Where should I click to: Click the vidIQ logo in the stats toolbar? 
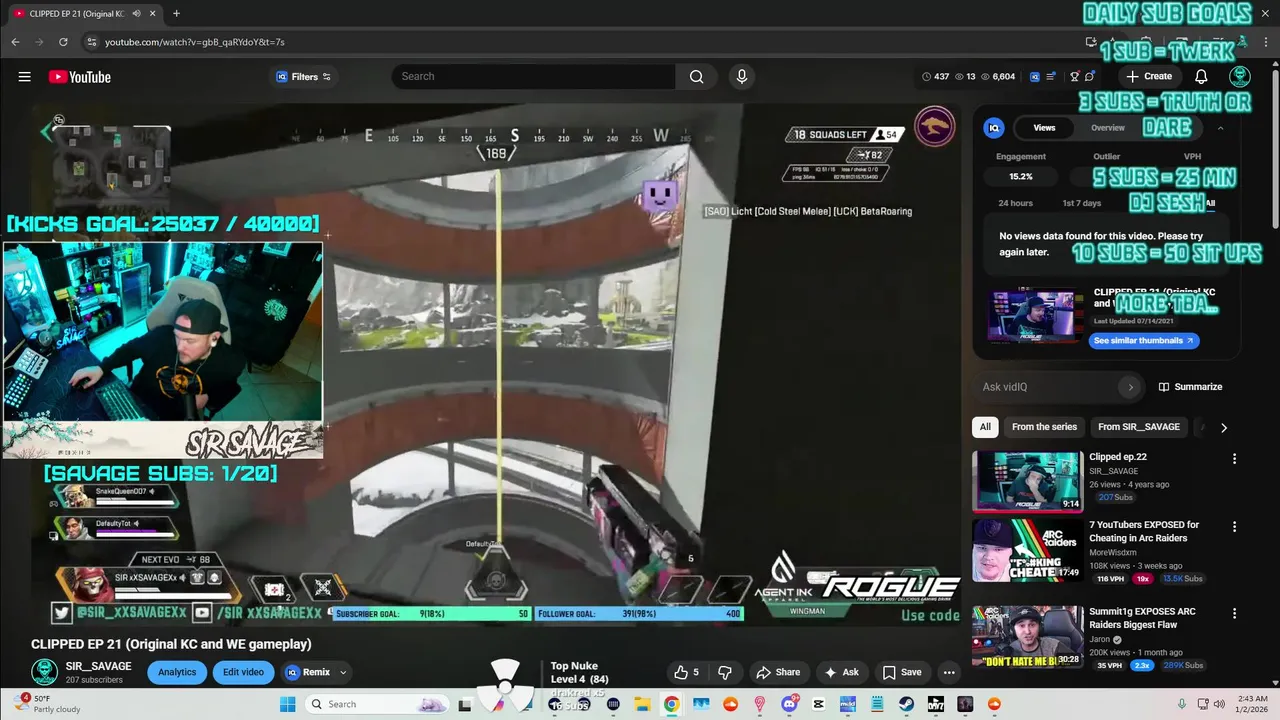(x=1035, y=77)
